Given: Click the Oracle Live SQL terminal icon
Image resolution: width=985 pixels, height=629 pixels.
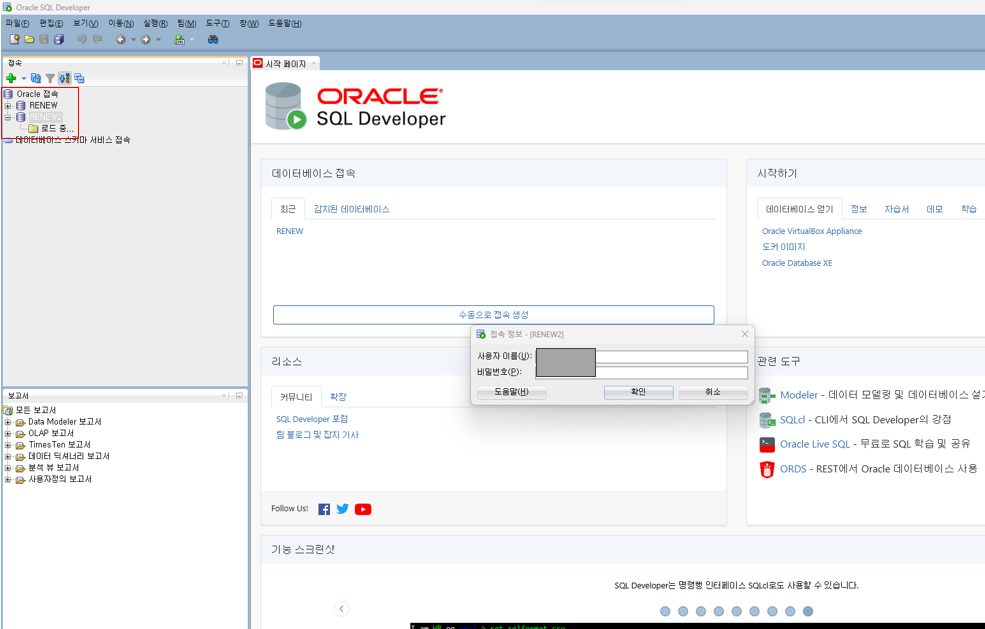Looking at the screenshot, I should (767, 444).
